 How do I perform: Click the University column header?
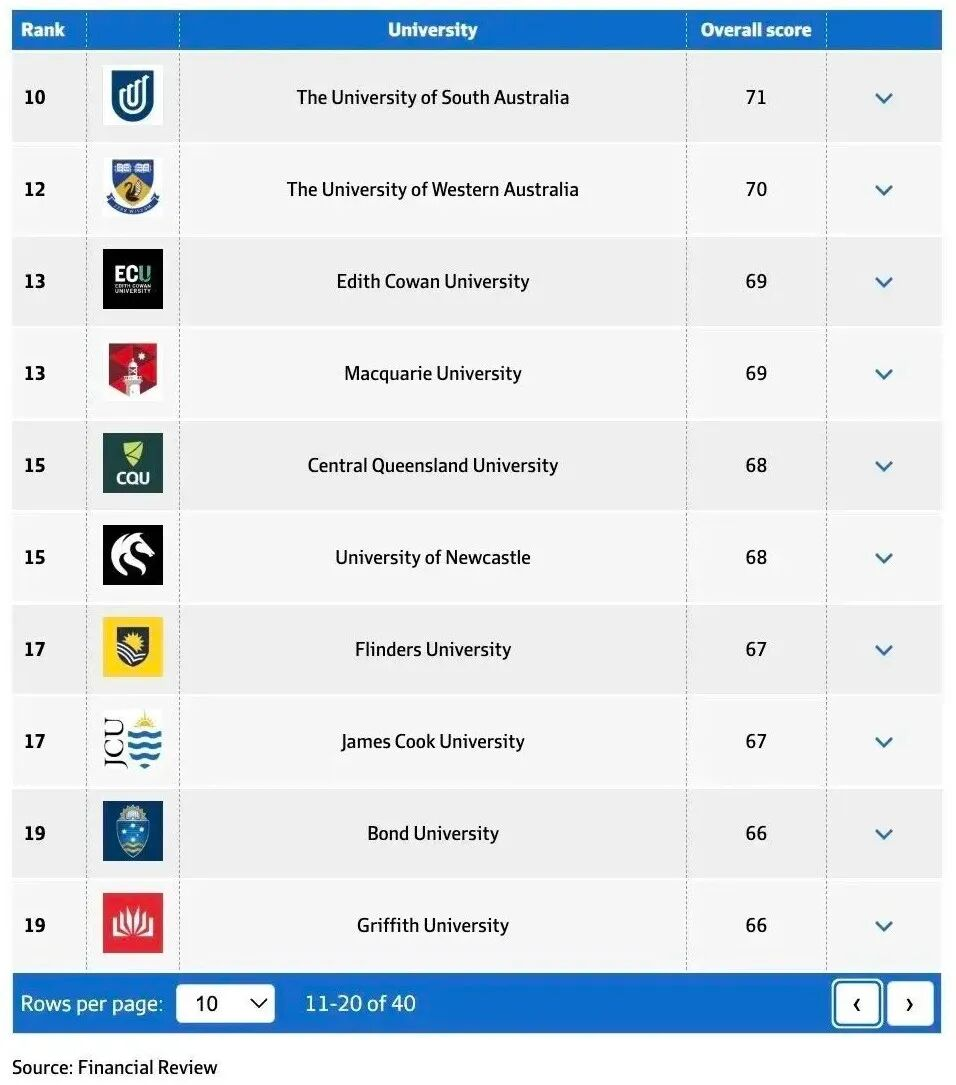pos(432,30)
